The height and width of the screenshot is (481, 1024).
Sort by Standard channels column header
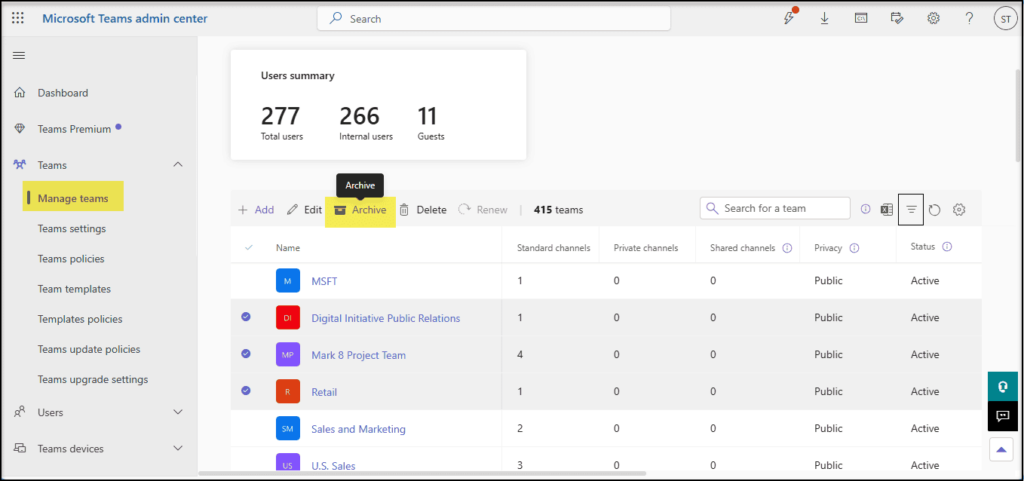point(554,248)
